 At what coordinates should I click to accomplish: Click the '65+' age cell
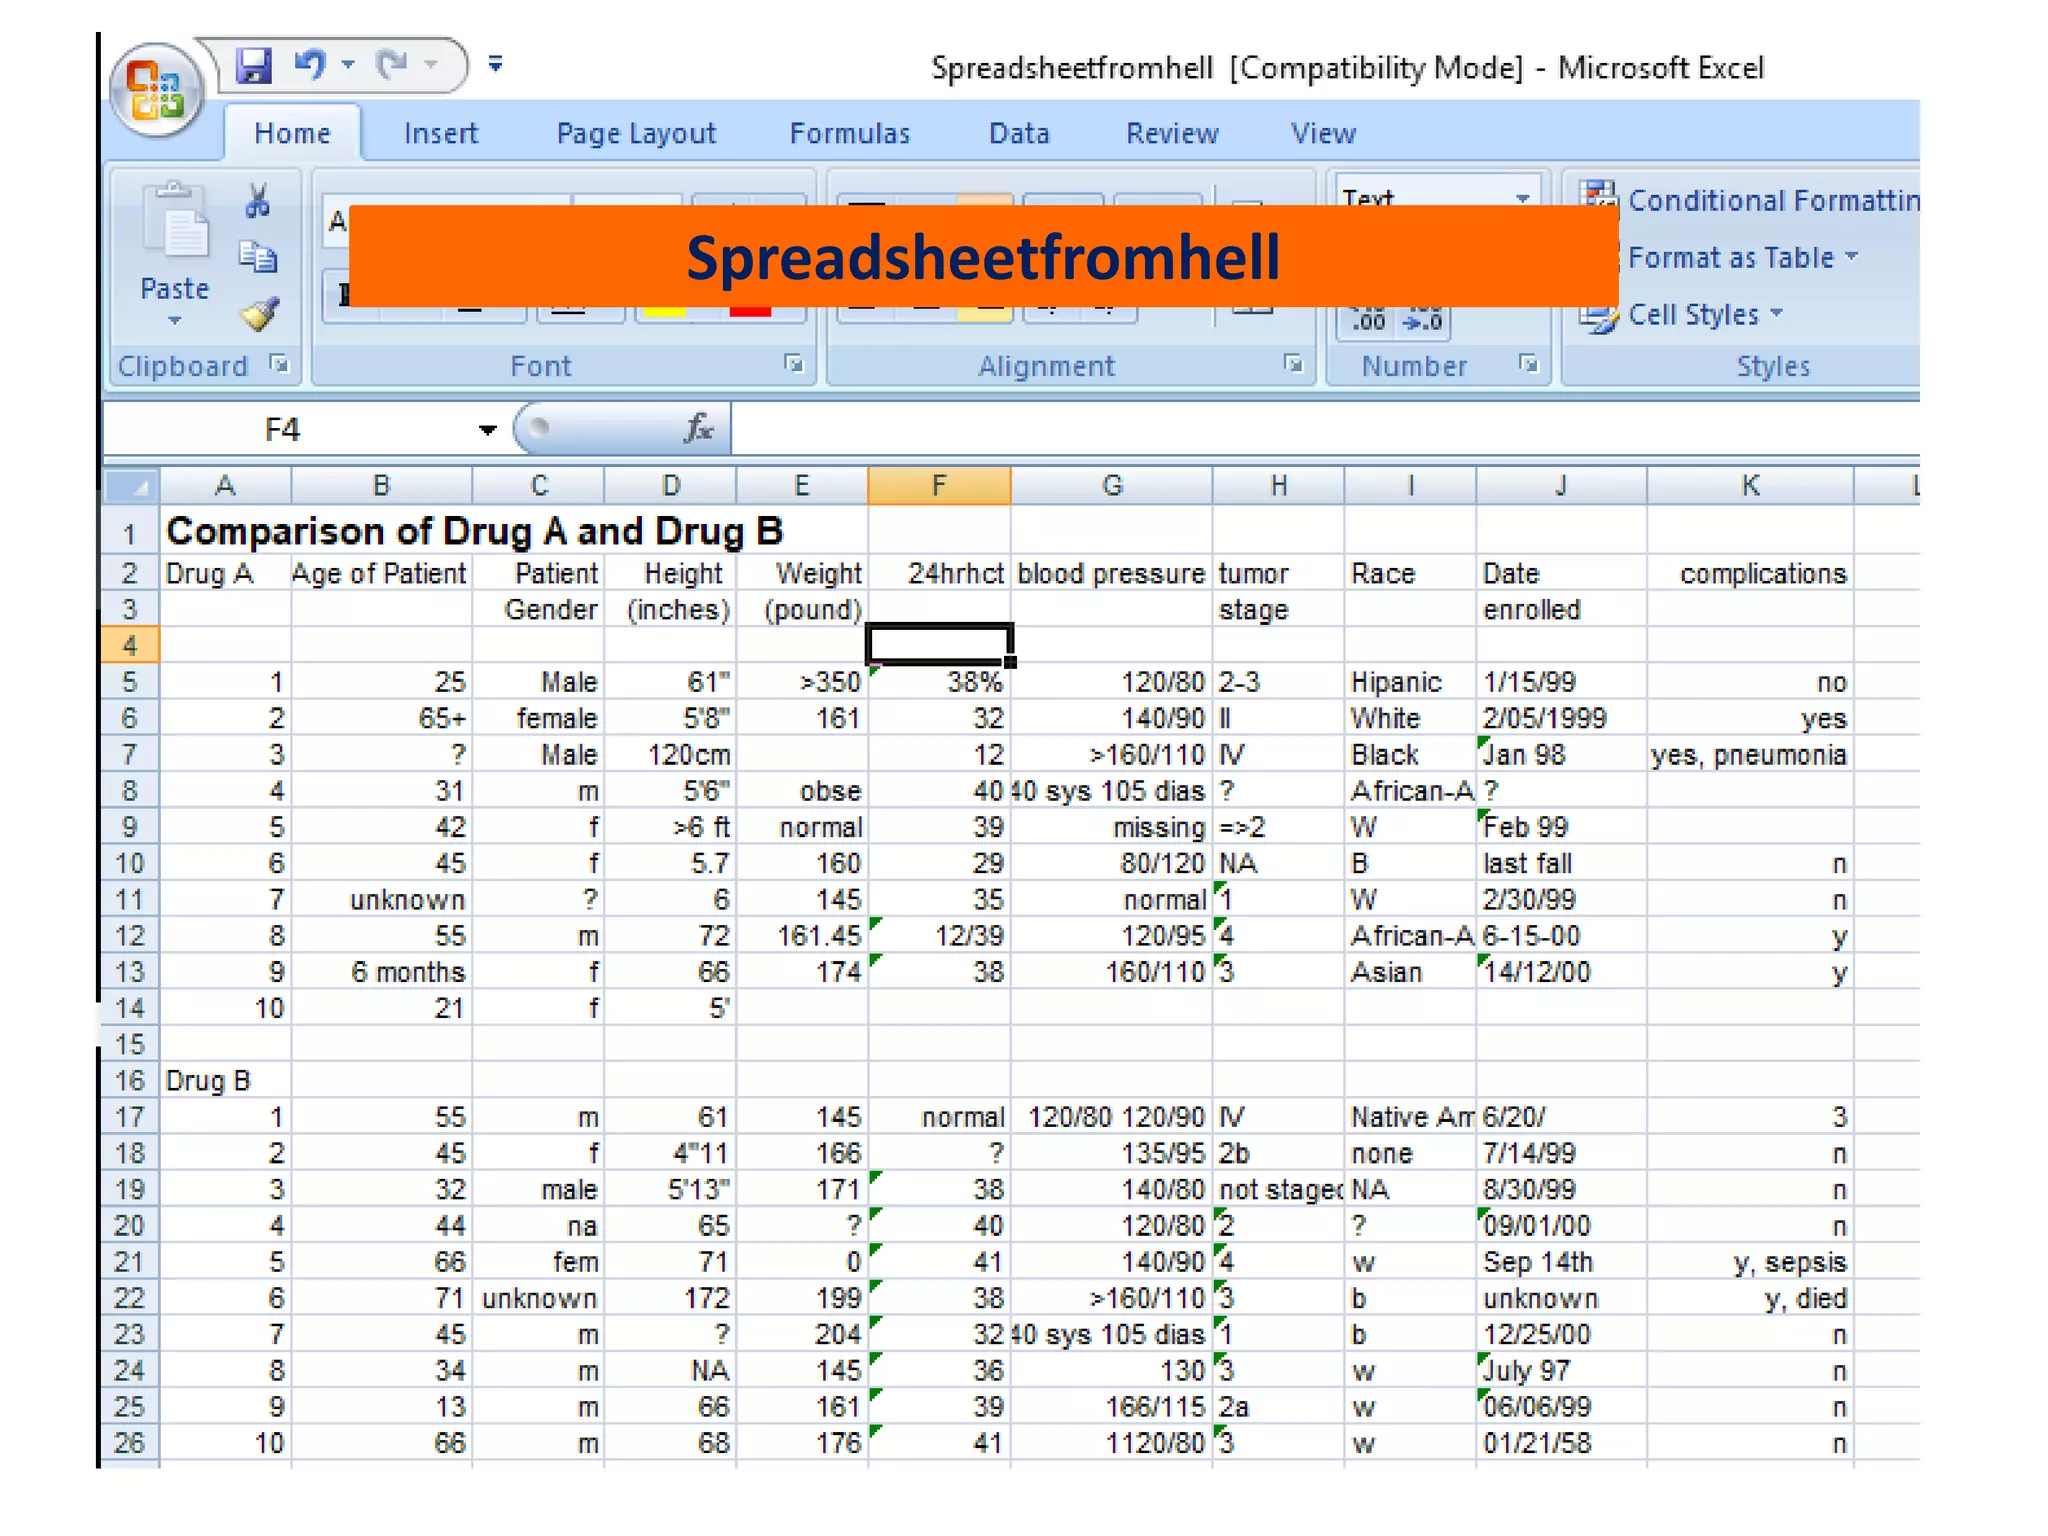381,718
